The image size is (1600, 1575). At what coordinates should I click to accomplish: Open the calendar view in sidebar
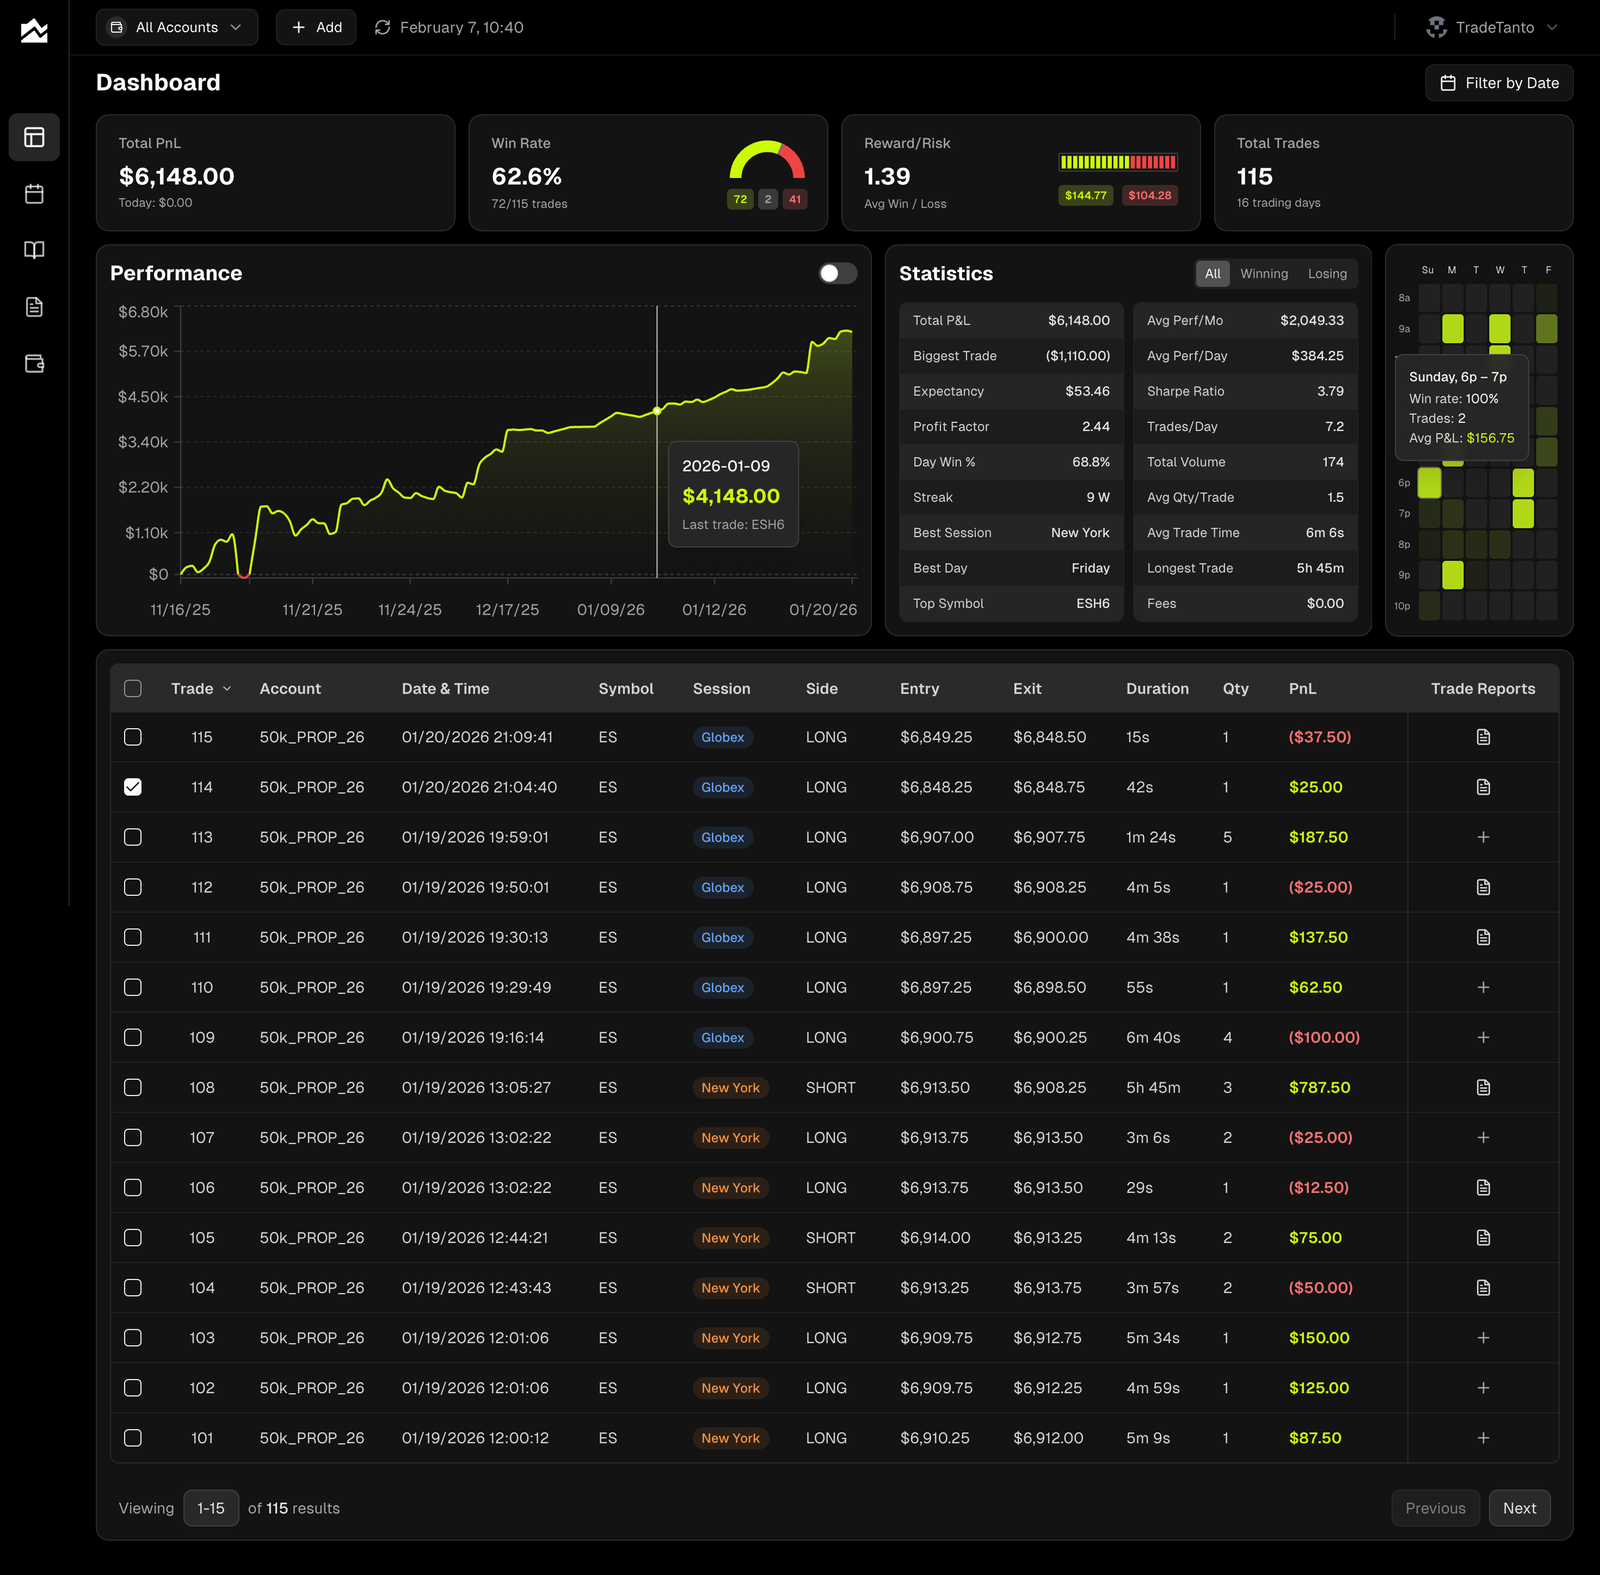pos(34,194)
